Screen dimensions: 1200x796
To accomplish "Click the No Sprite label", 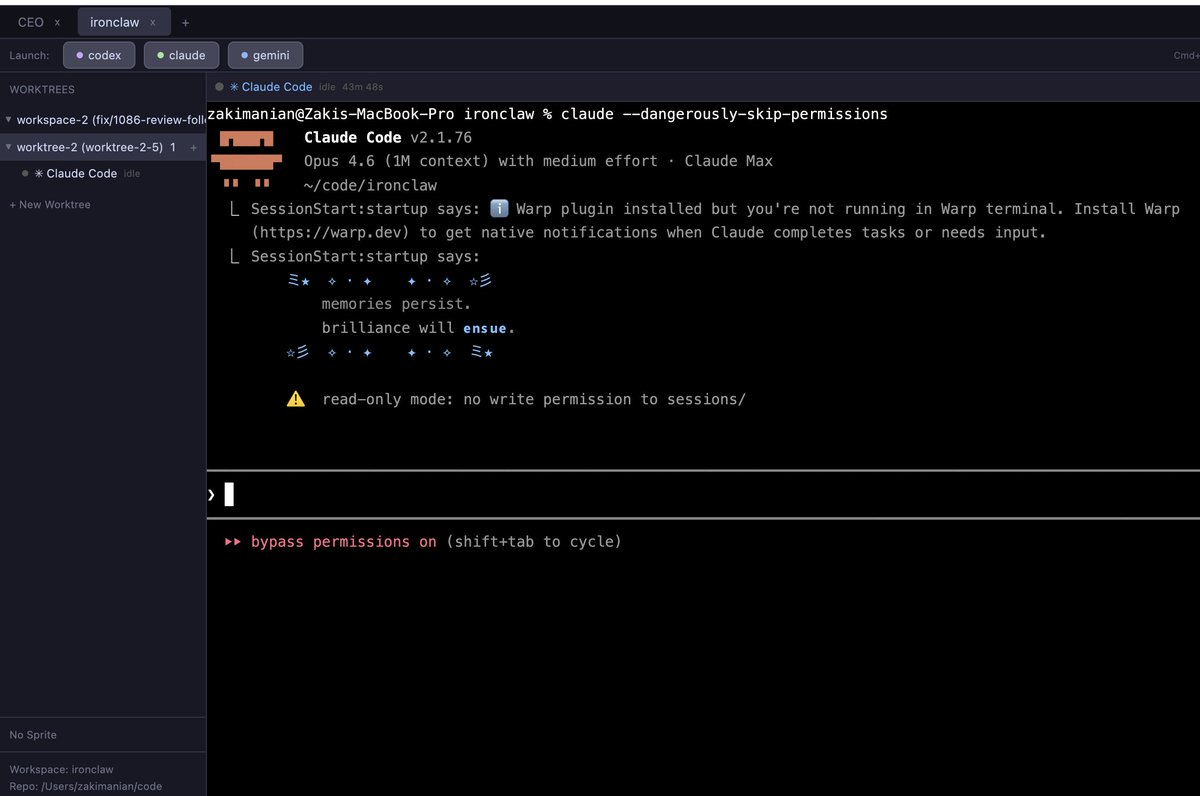I will 33,735.
